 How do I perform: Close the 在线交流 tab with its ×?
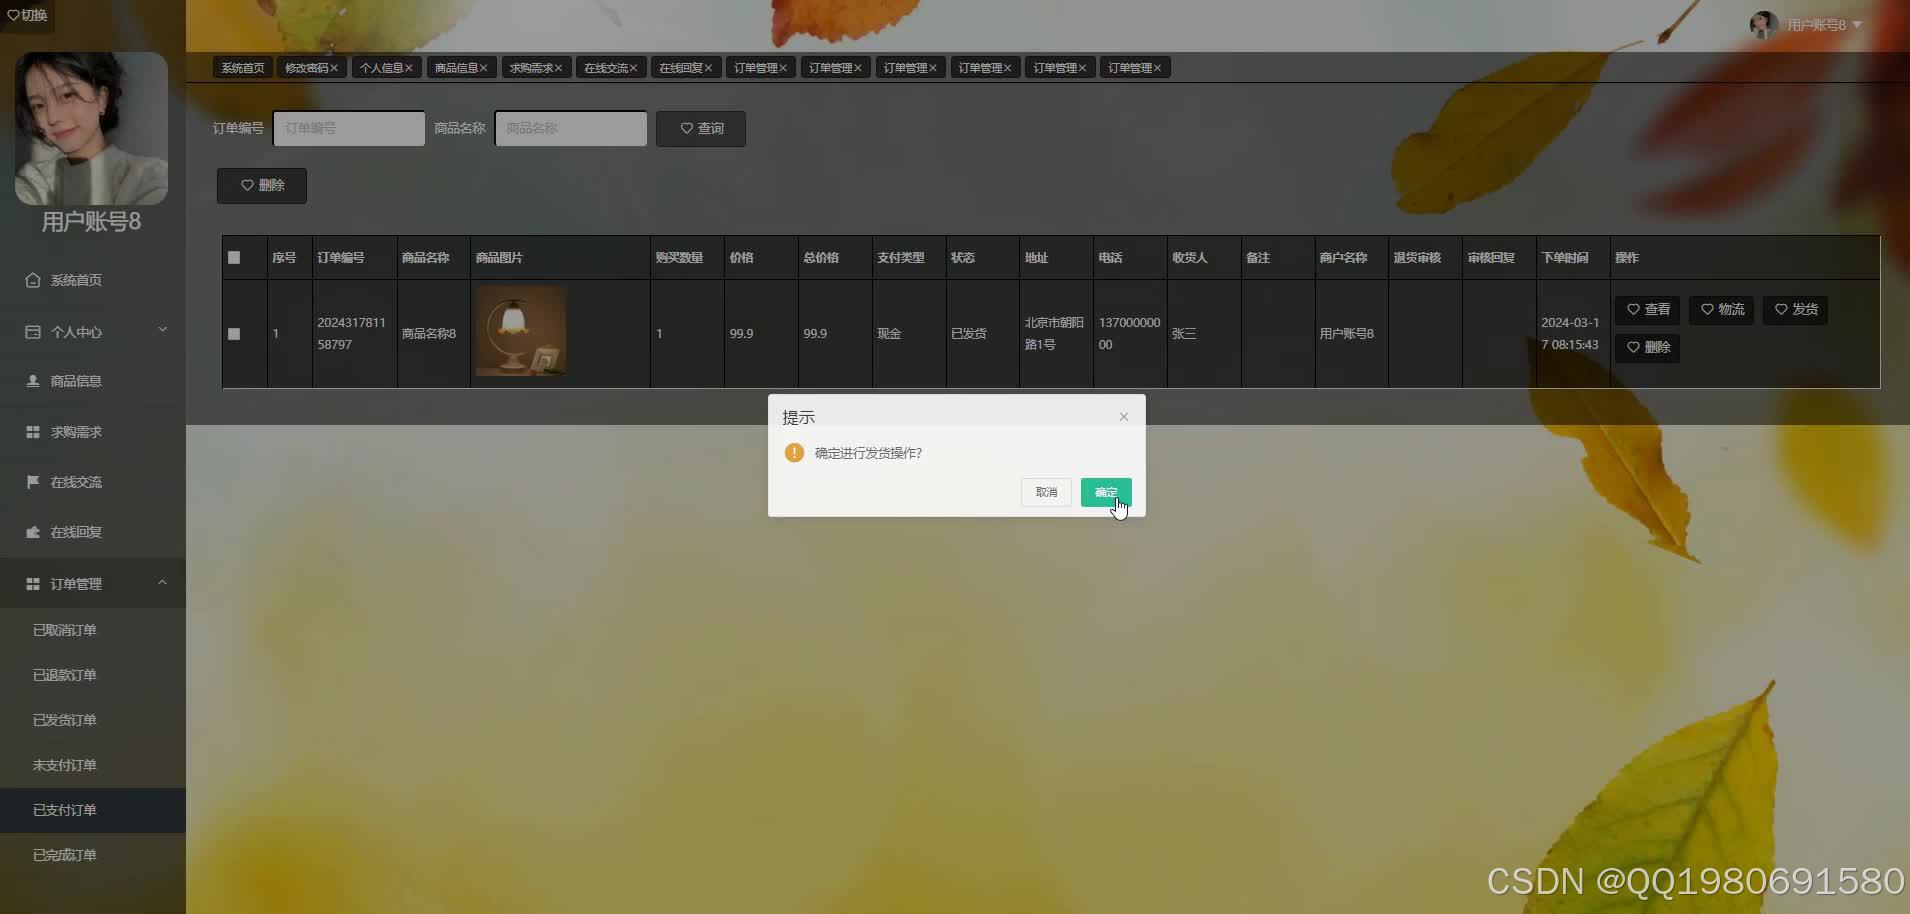pyautogui.click(x=634, y=68)
